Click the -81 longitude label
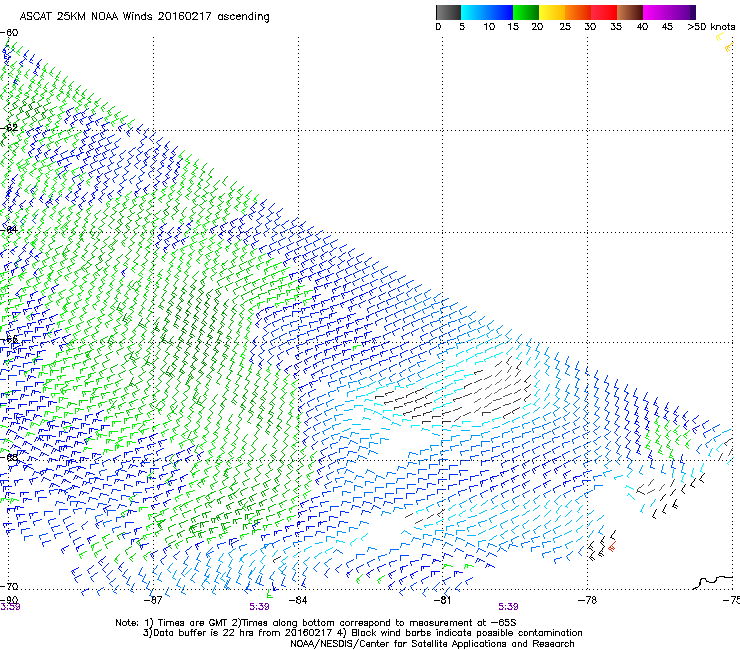This screenshot has height=650, width=740. pyautogui.click(x=442, y=600)
